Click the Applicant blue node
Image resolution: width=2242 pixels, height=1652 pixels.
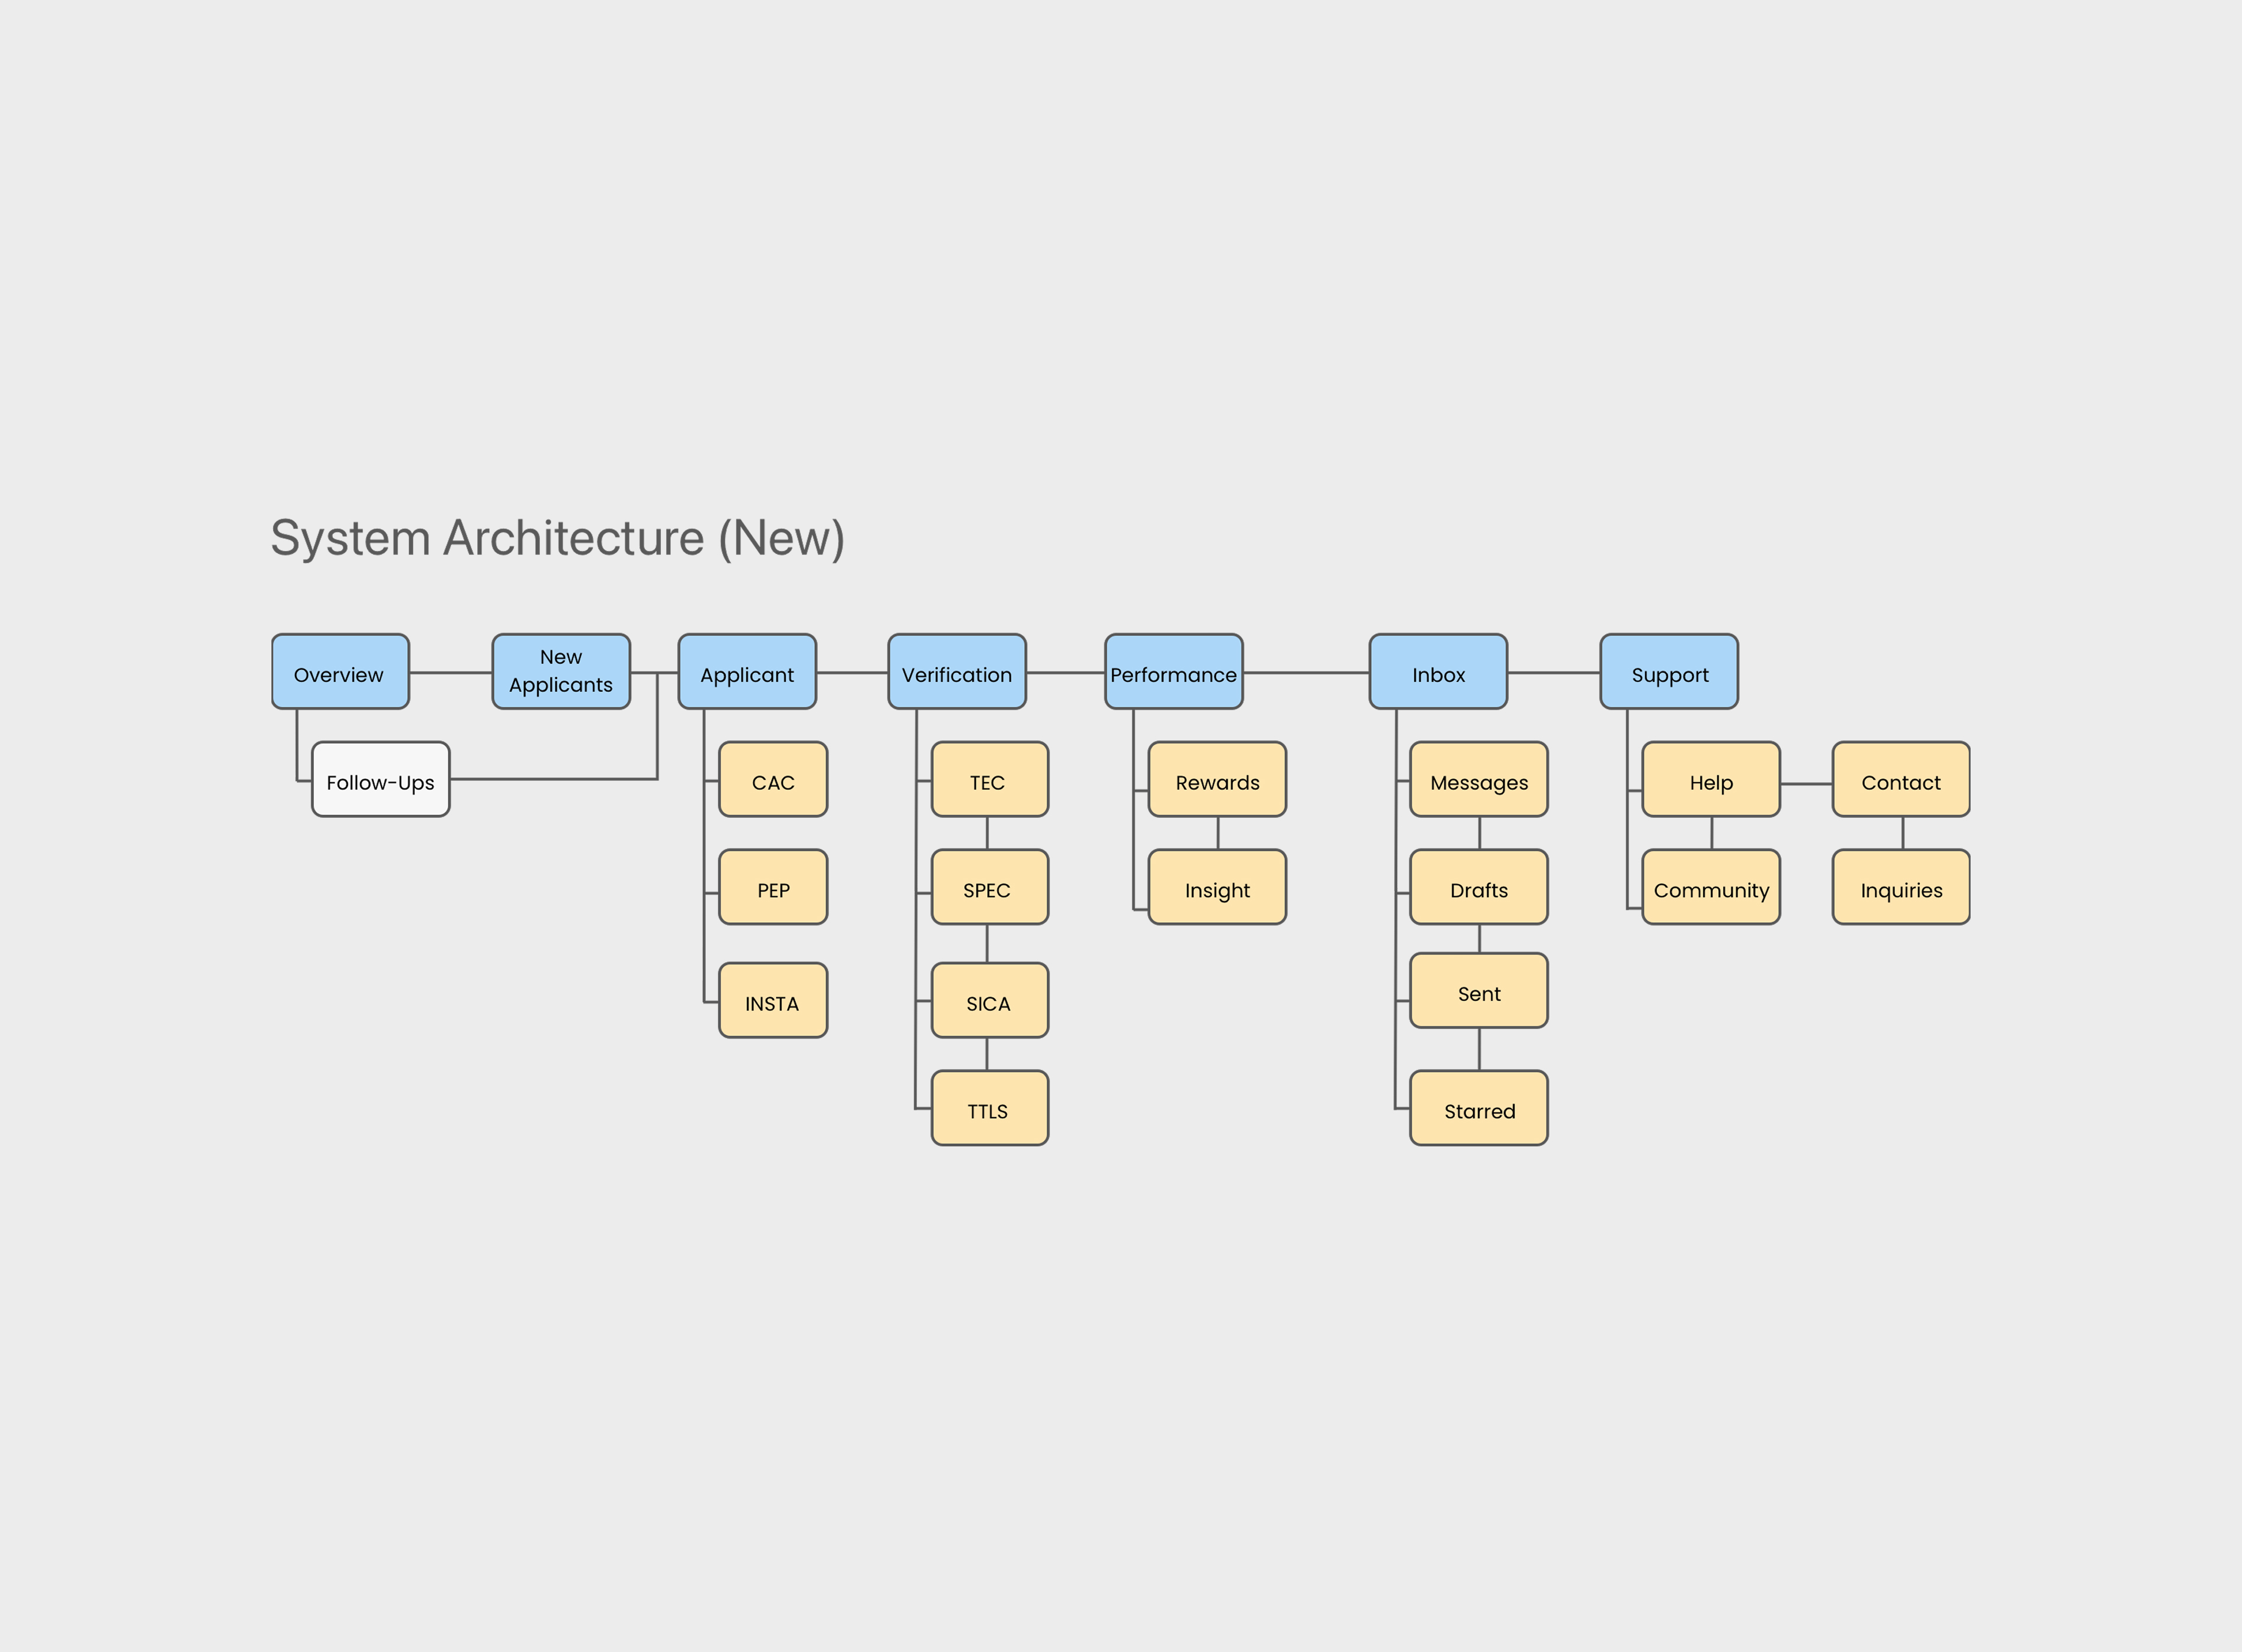[747, 672]
